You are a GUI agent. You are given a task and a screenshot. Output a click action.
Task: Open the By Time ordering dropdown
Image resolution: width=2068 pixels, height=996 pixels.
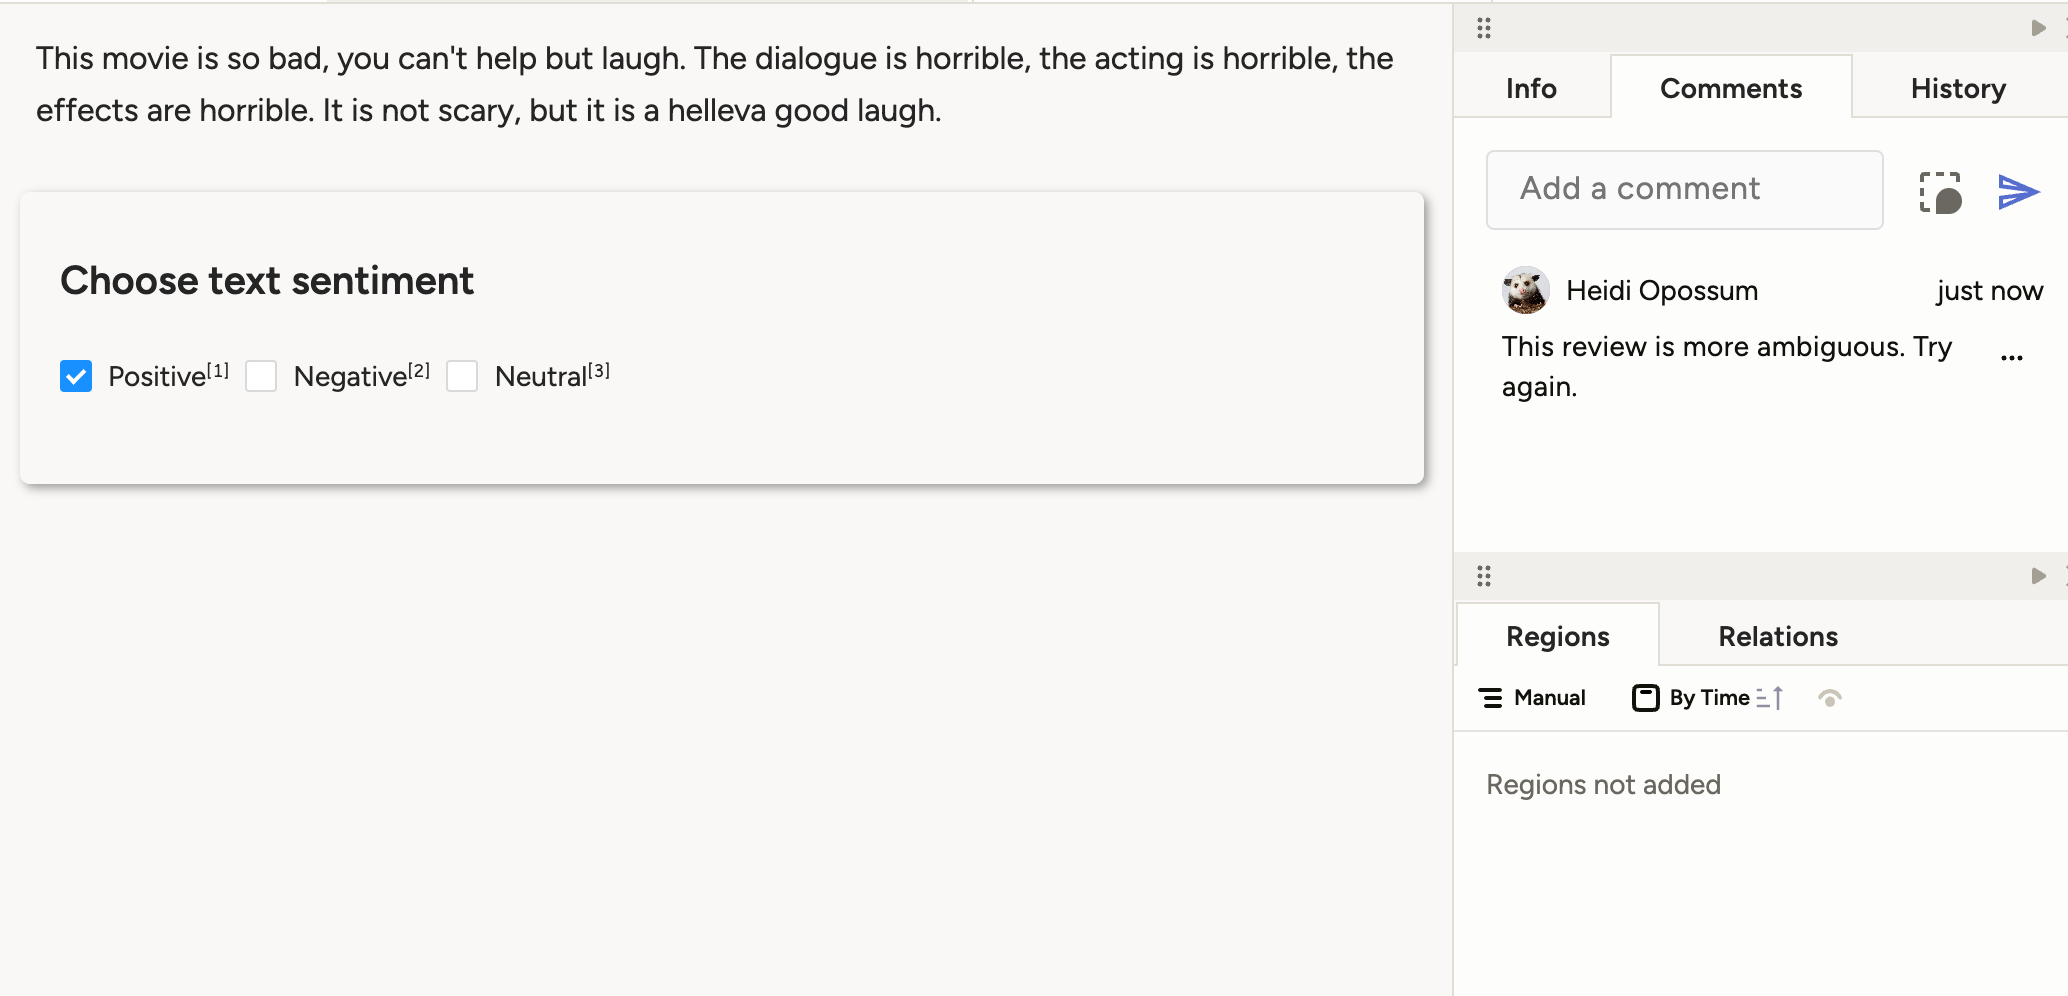[x=1710, y=698]
